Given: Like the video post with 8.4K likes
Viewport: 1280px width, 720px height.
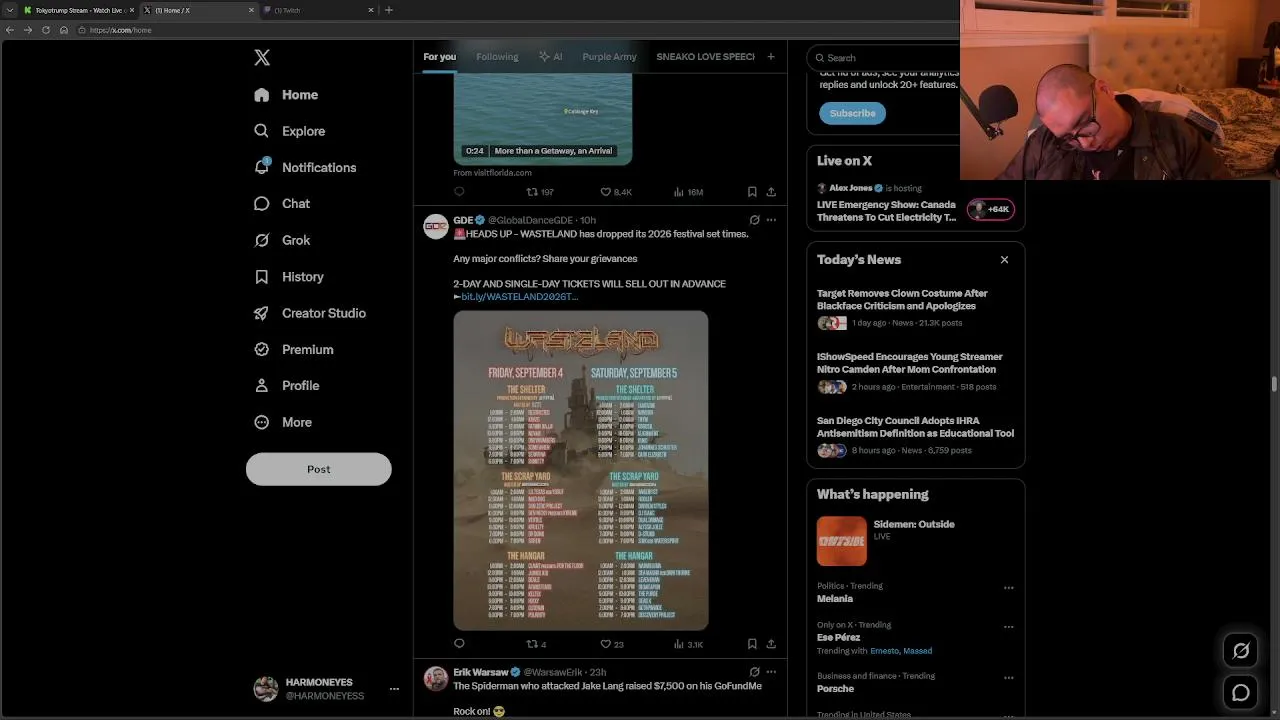Looking at the screenshot, I should [616, 192].
